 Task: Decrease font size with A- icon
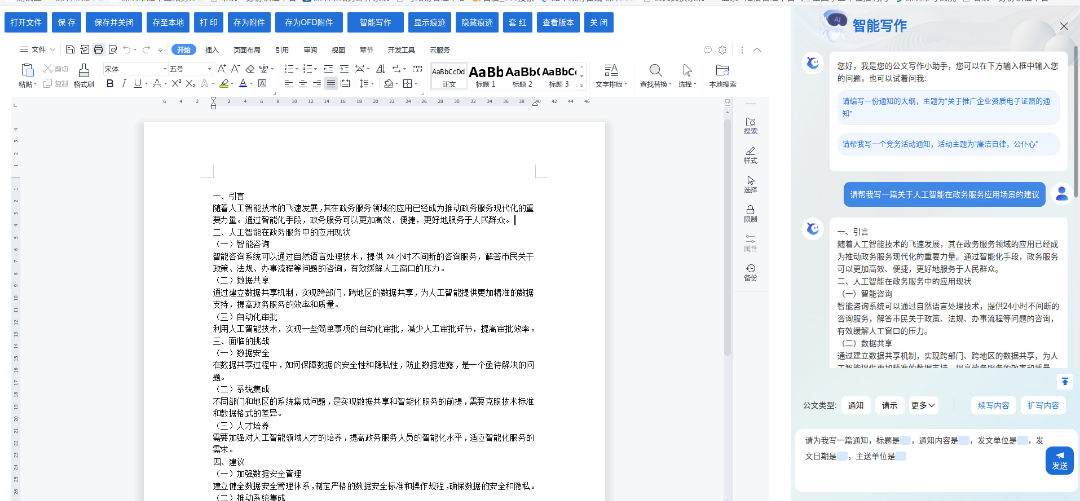[x=235, y=69]
